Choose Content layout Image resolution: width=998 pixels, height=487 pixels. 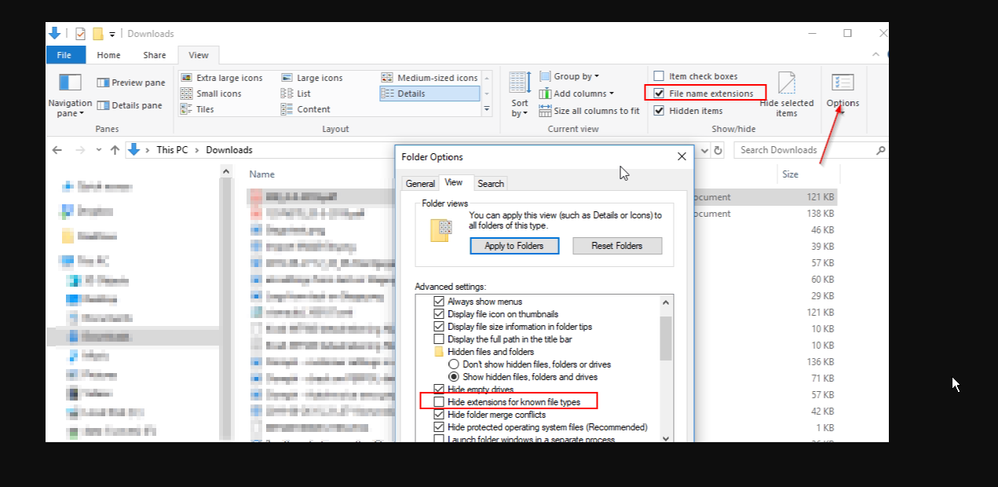coord(306,109)
